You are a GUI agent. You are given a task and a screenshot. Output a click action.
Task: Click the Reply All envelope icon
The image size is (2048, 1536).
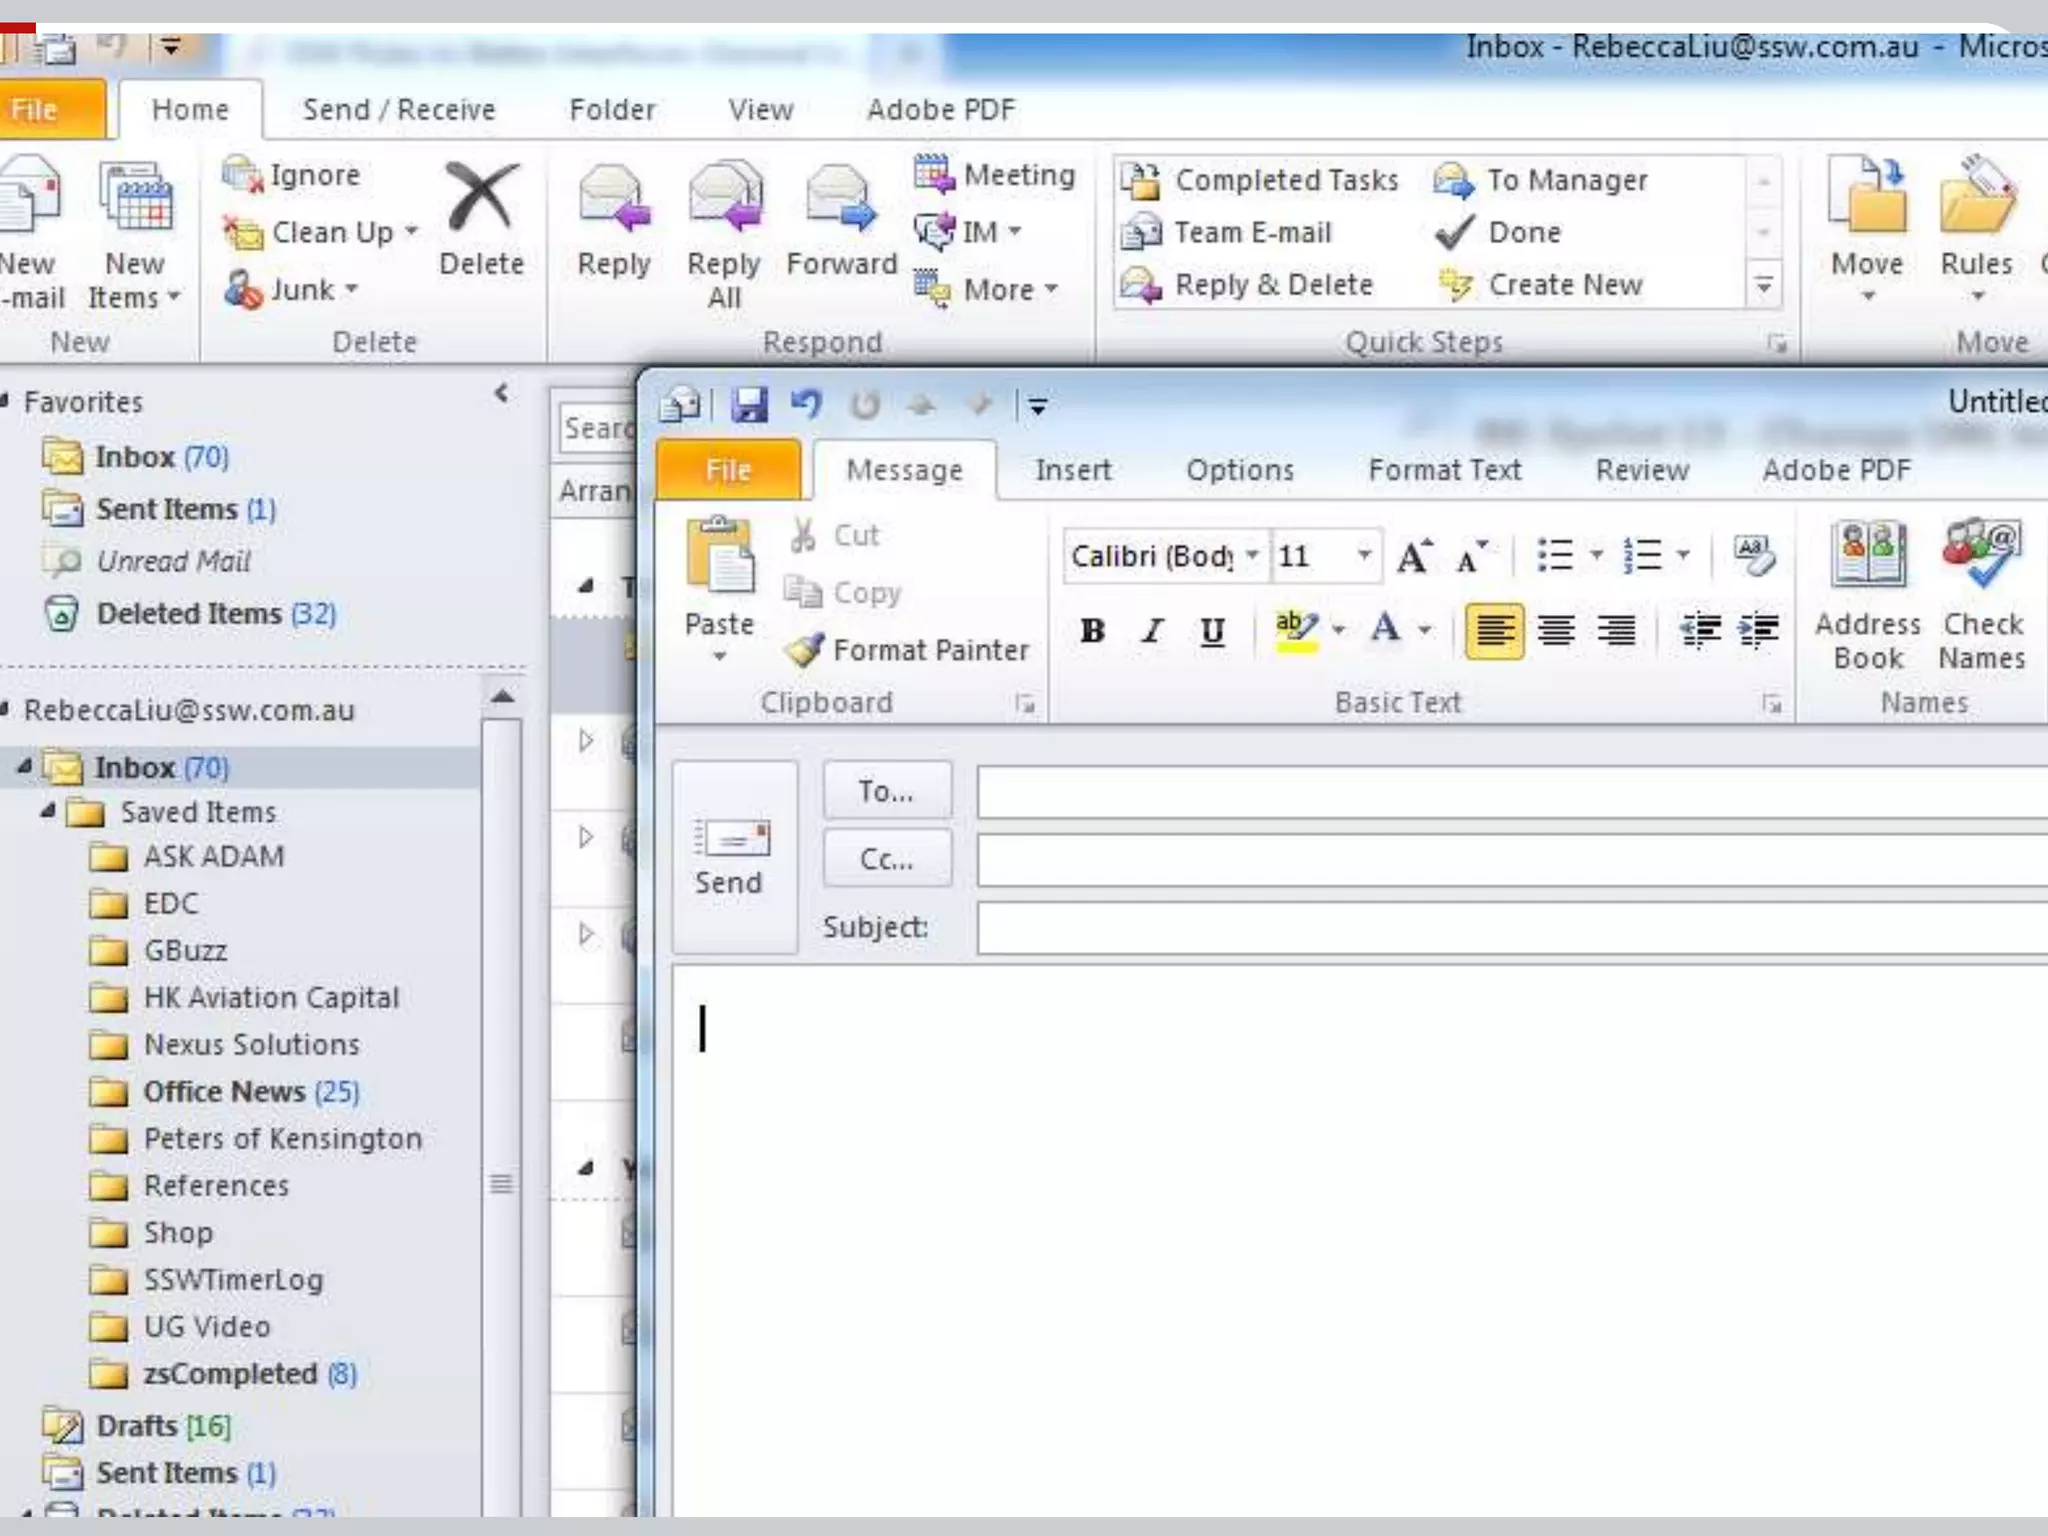[724, 201]
